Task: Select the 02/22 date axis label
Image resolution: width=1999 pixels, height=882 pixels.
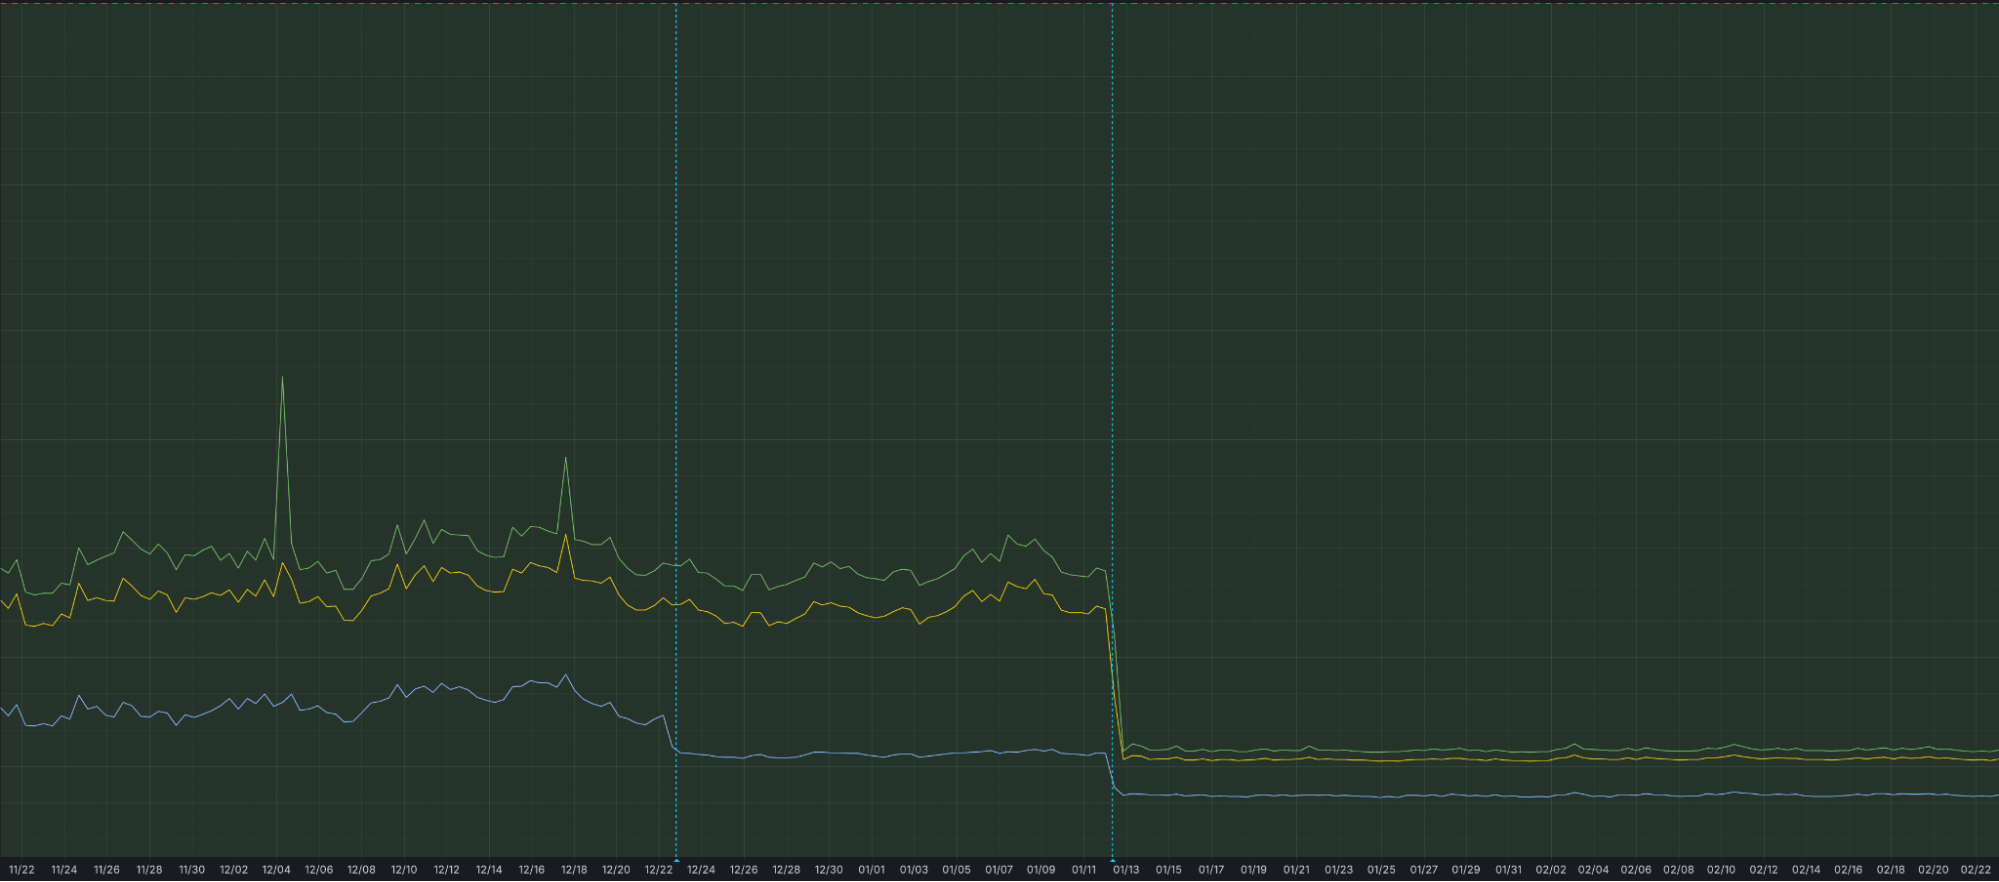Action: (x=1975, y=870)
